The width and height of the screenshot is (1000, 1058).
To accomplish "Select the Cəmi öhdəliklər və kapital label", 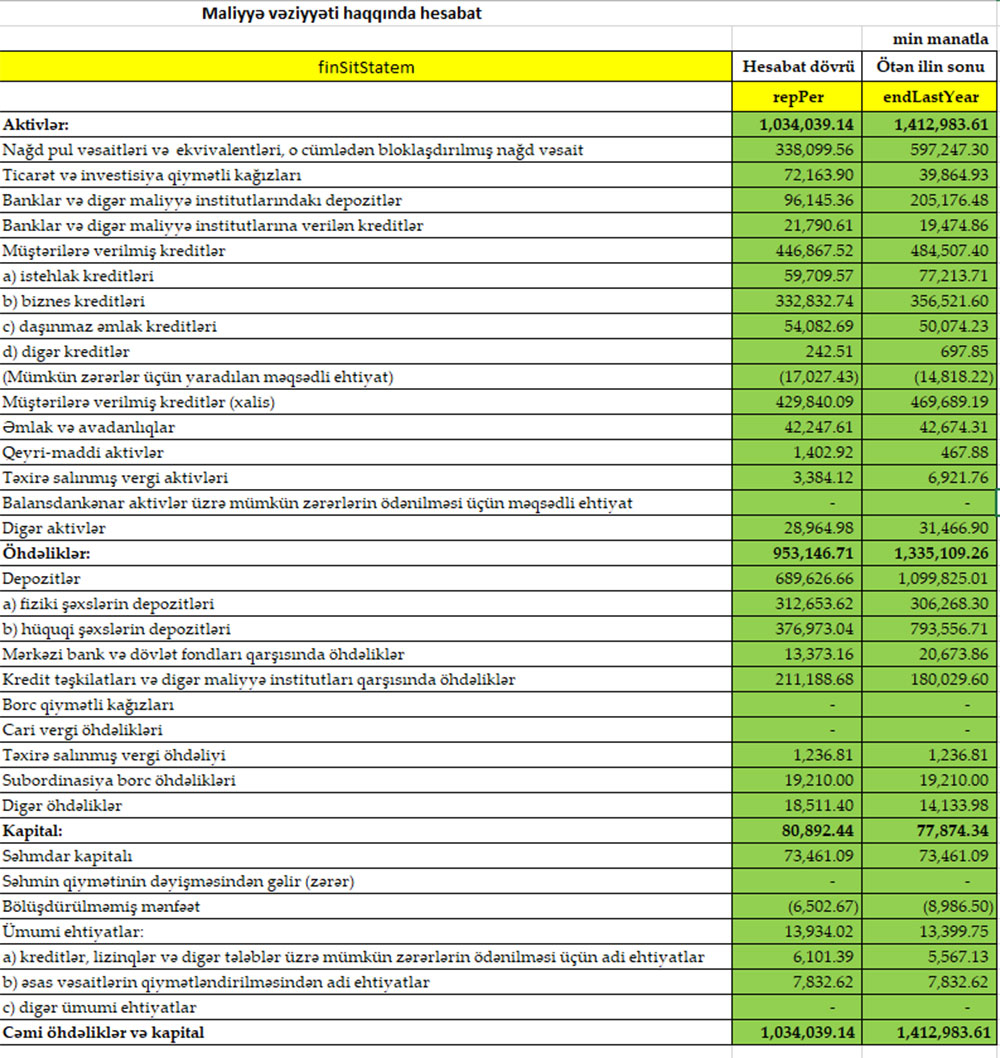I will pos(365,1032).
